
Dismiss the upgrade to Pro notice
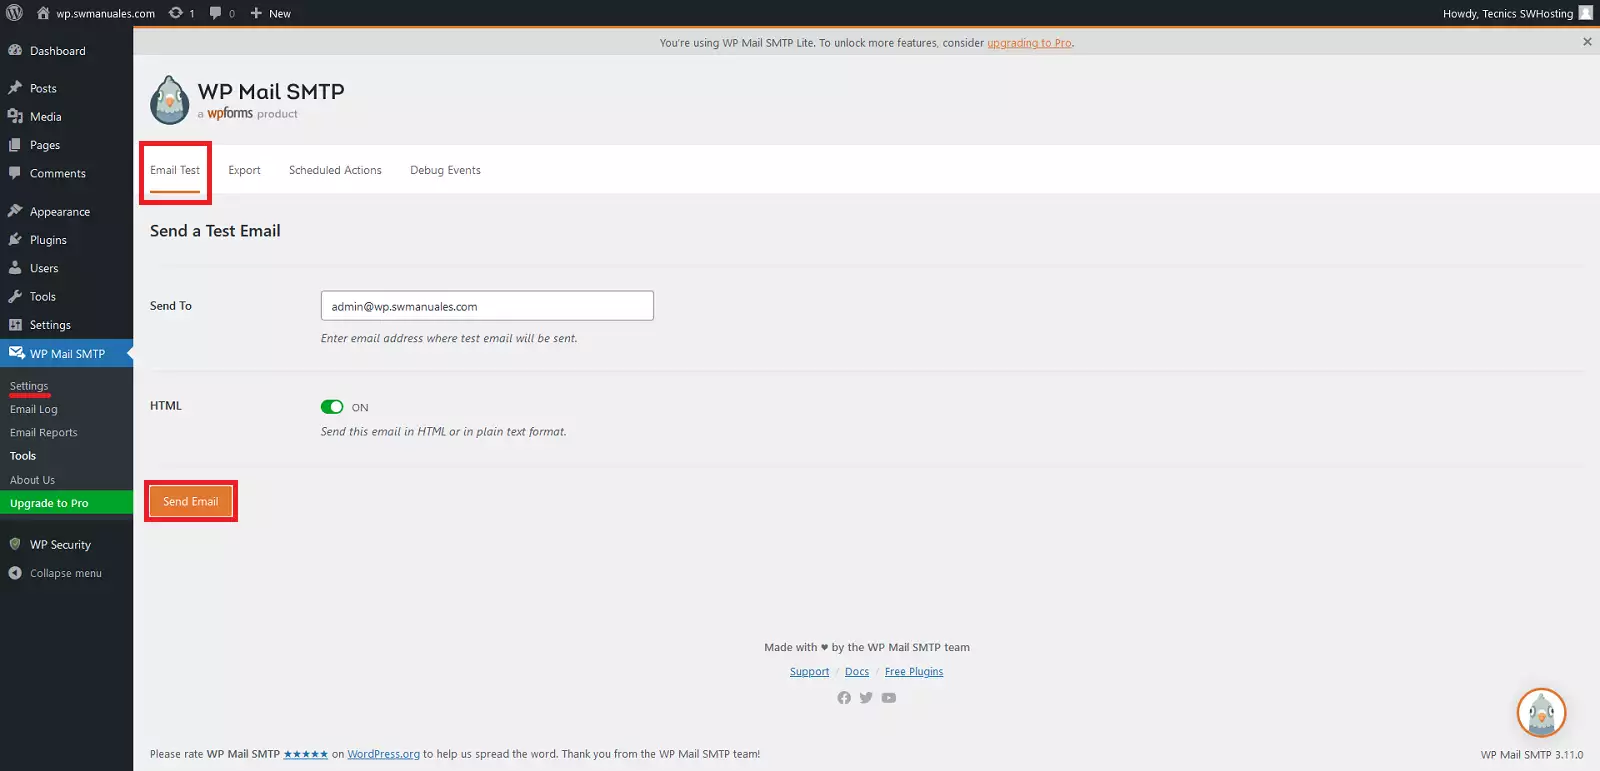(x=1587, y=42)
